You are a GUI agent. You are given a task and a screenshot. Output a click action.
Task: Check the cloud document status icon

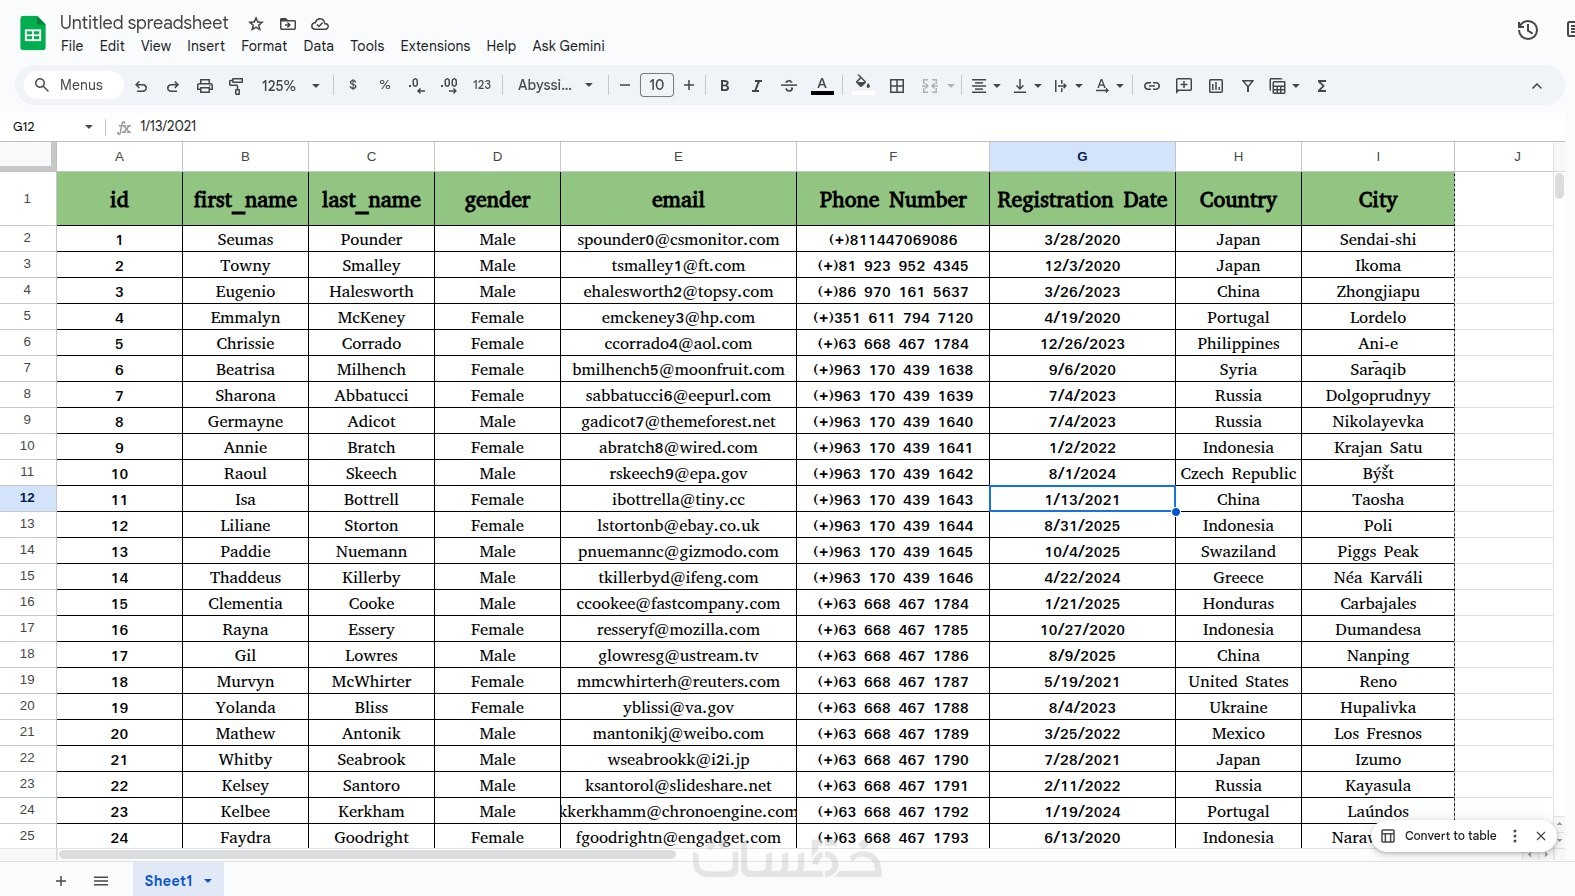pos(320,24)
